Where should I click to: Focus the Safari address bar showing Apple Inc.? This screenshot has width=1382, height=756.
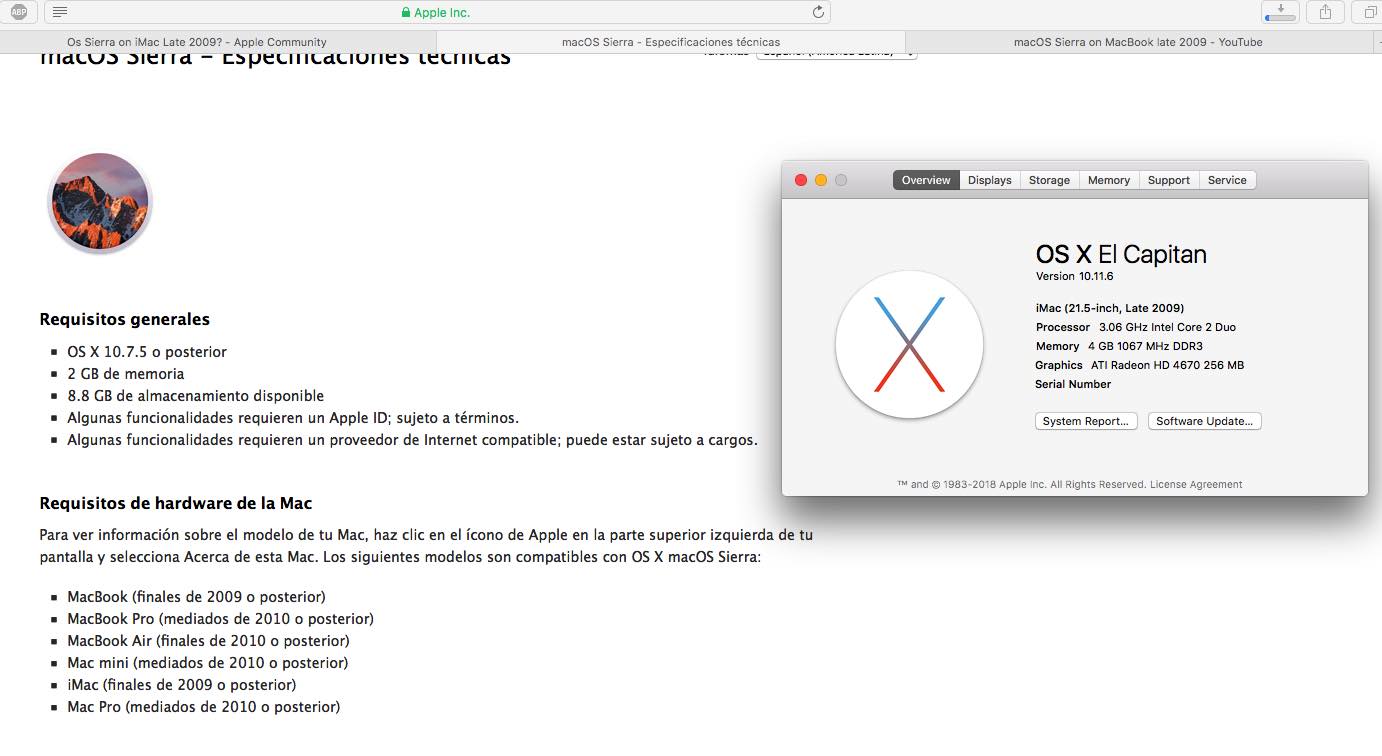click(435, 12)
